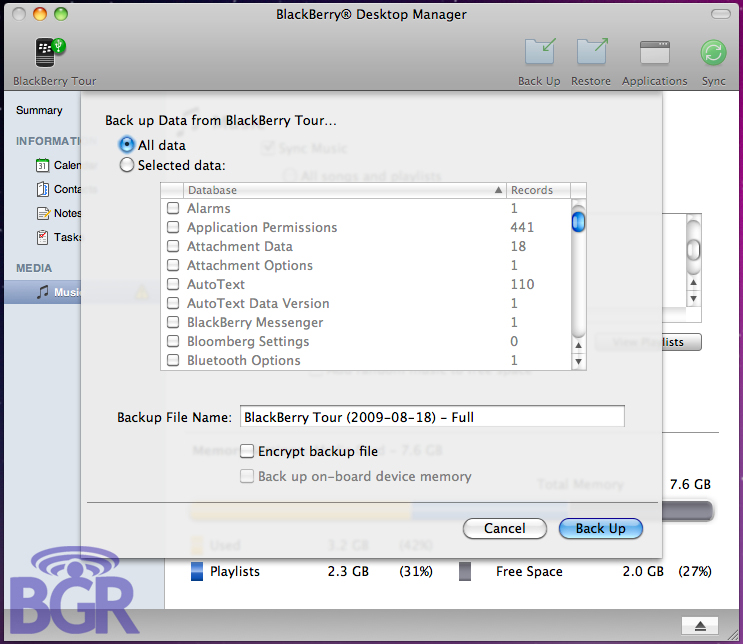Click the blue database list scrollbar thumb
Image resolution: width=743 pixels, height=644 pixels.
coord(578,222)
